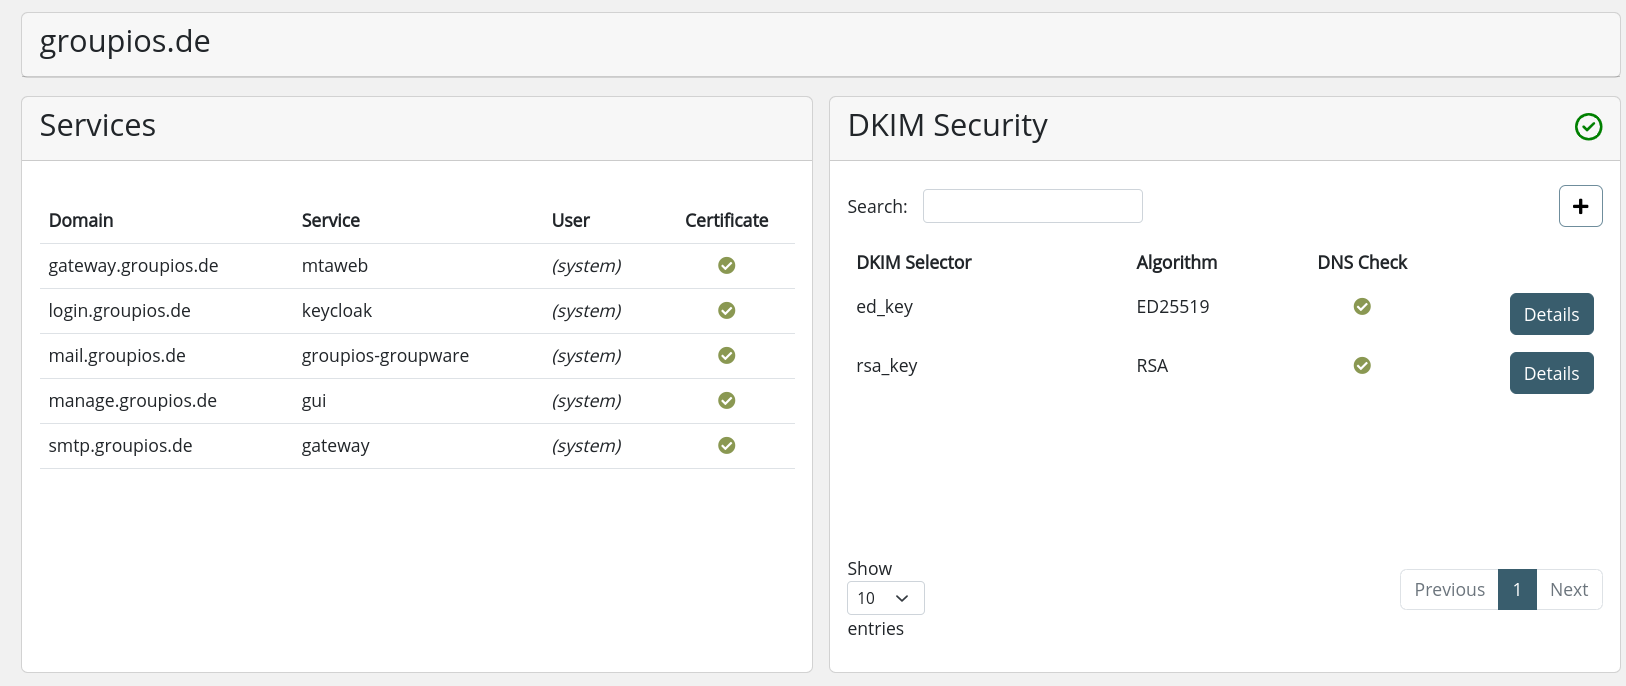Click the DKIM Security panel heading

coord(948,126)
